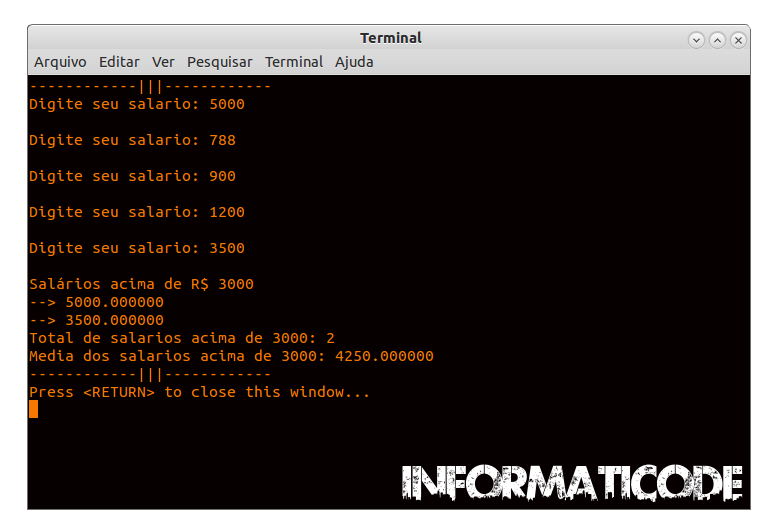Click the Terminal window title bar text
The width and height of the screenshot is (762, 525).
(391, 38)
